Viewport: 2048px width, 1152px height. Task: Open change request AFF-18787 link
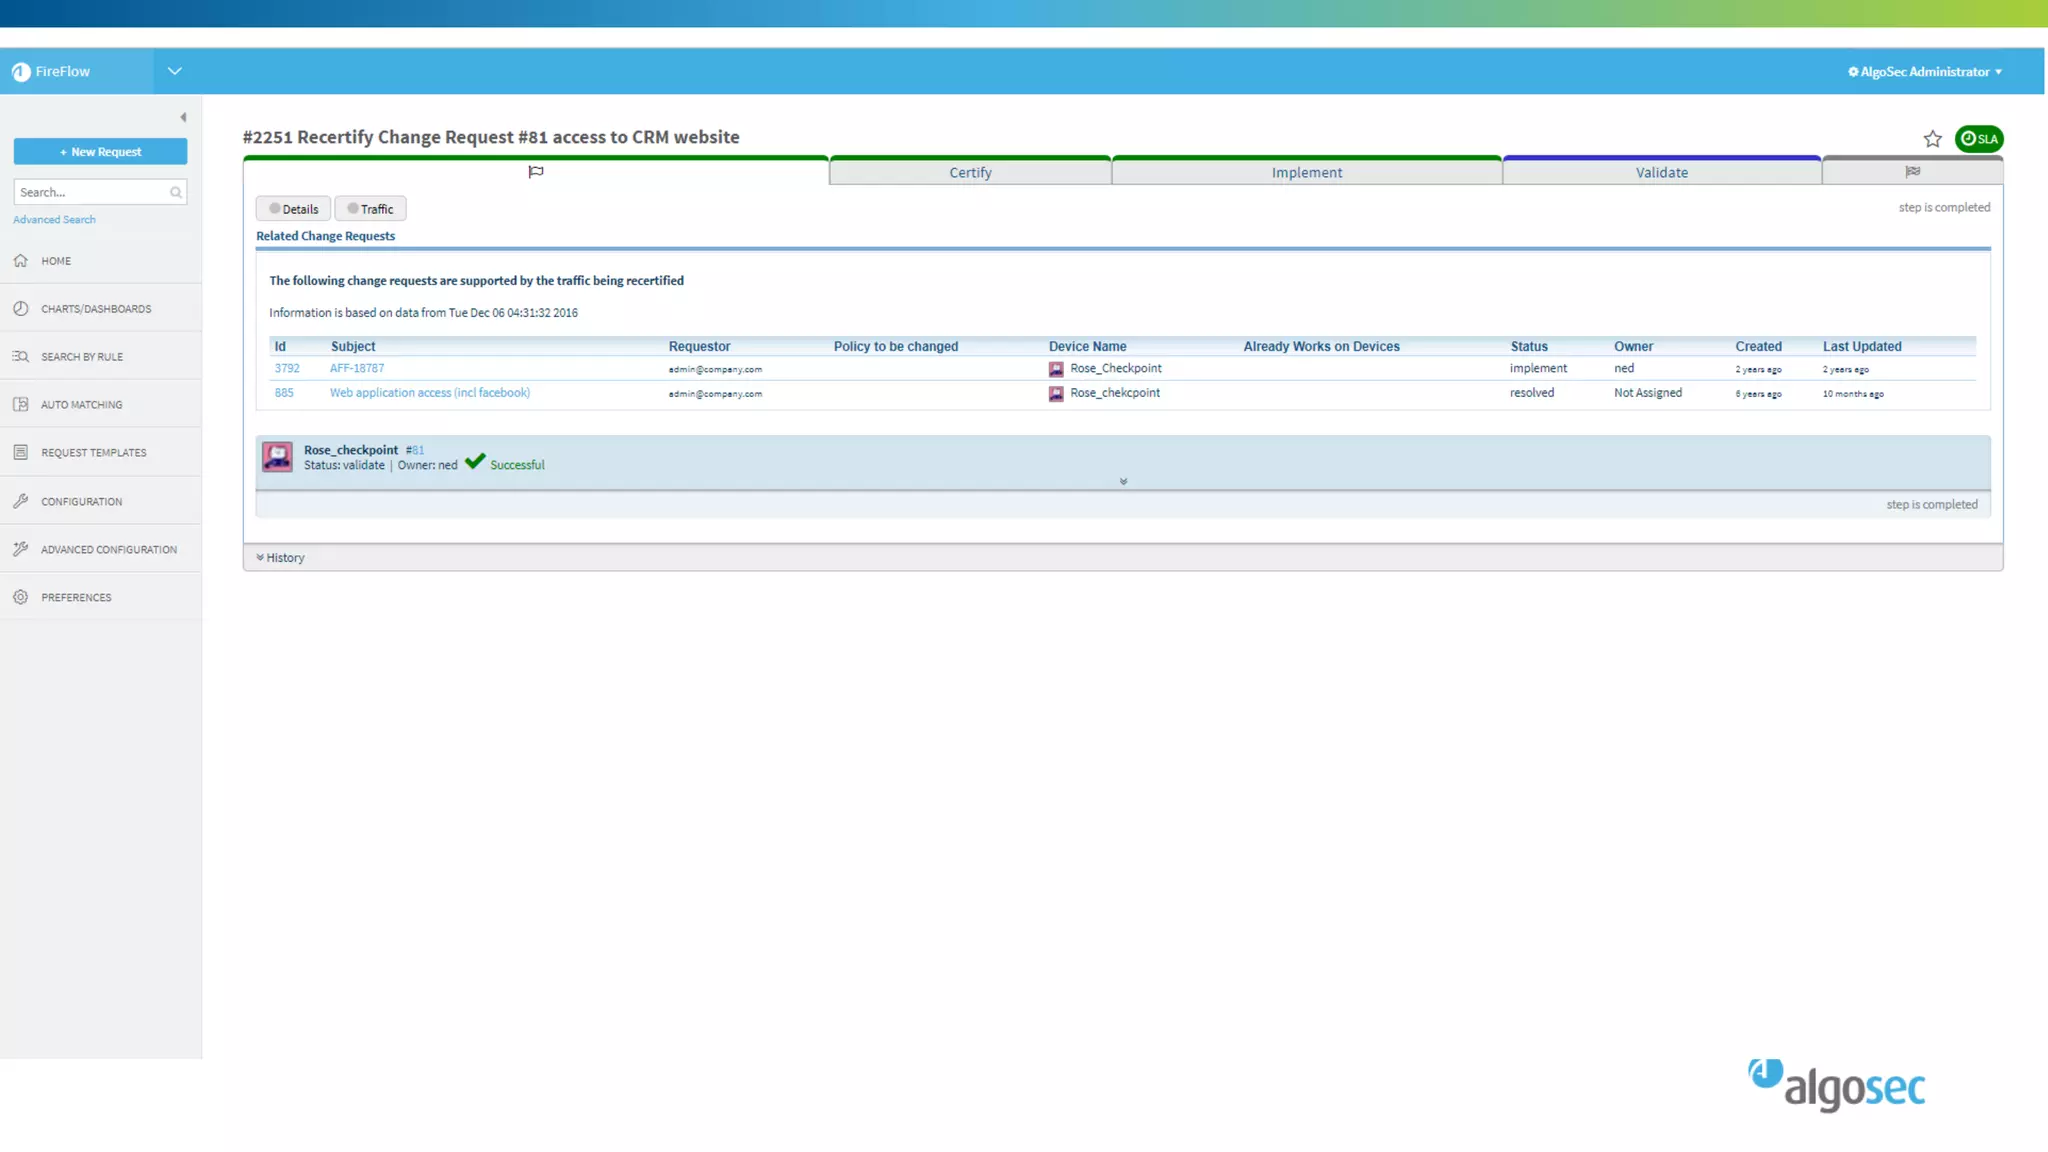(x=357, y=369)
